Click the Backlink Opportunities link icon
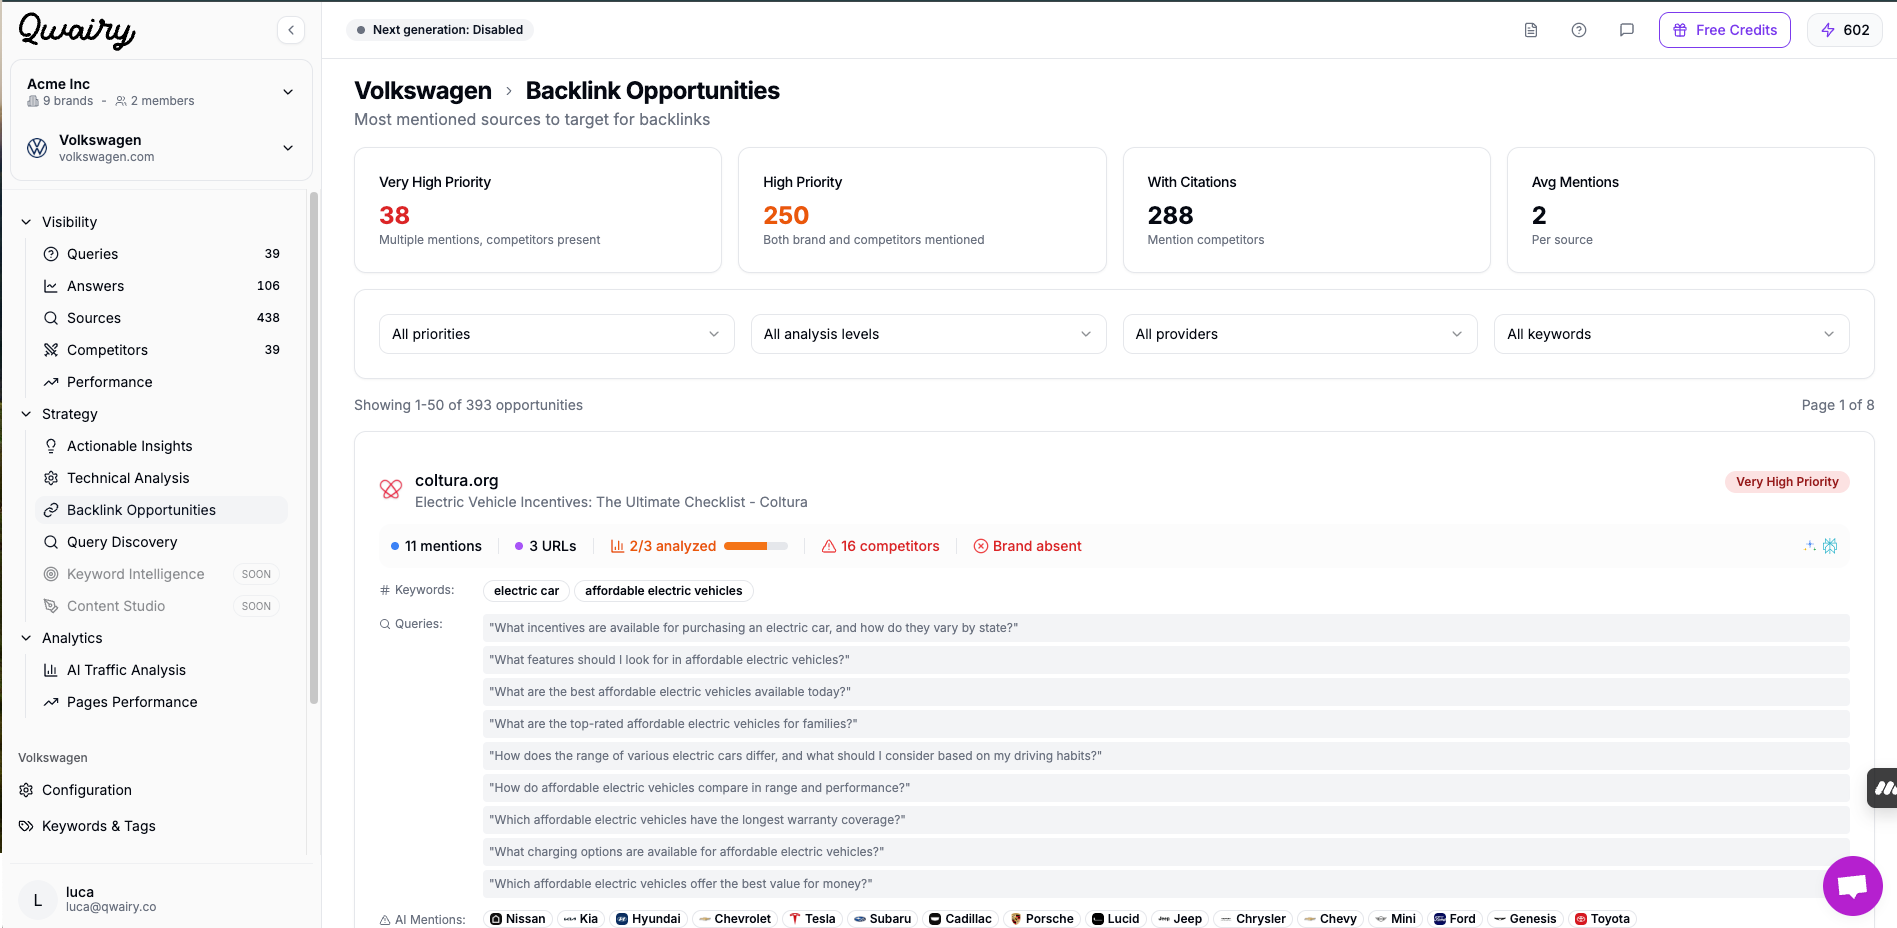Screen dimensions: 1897x928 (x=51, y=510)
